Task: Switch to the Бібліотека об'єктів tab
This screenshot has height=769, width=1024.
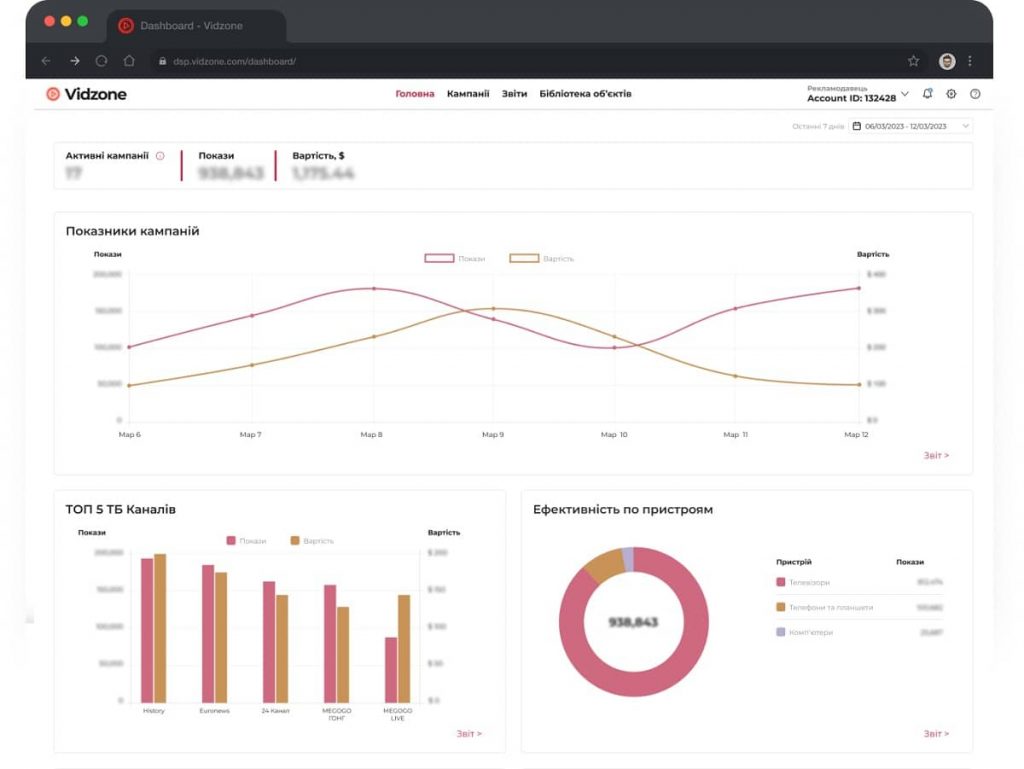Action: (585, 94)
